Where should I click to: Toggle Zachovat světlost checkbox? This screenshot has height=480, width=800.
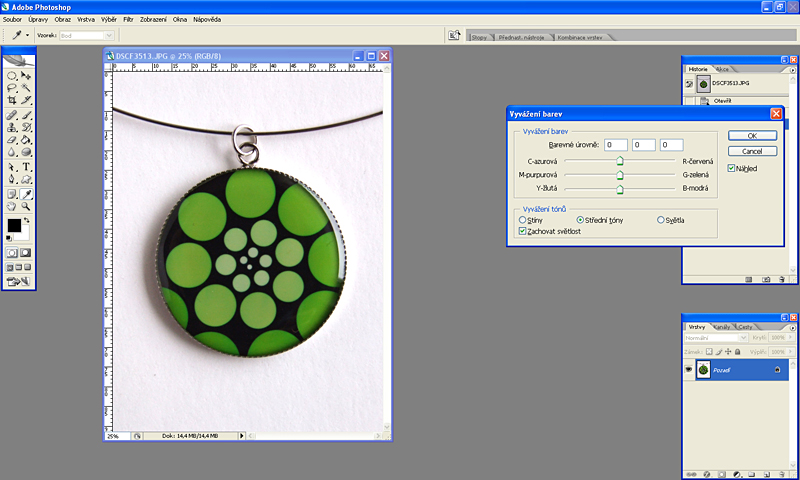click(523, 231)
